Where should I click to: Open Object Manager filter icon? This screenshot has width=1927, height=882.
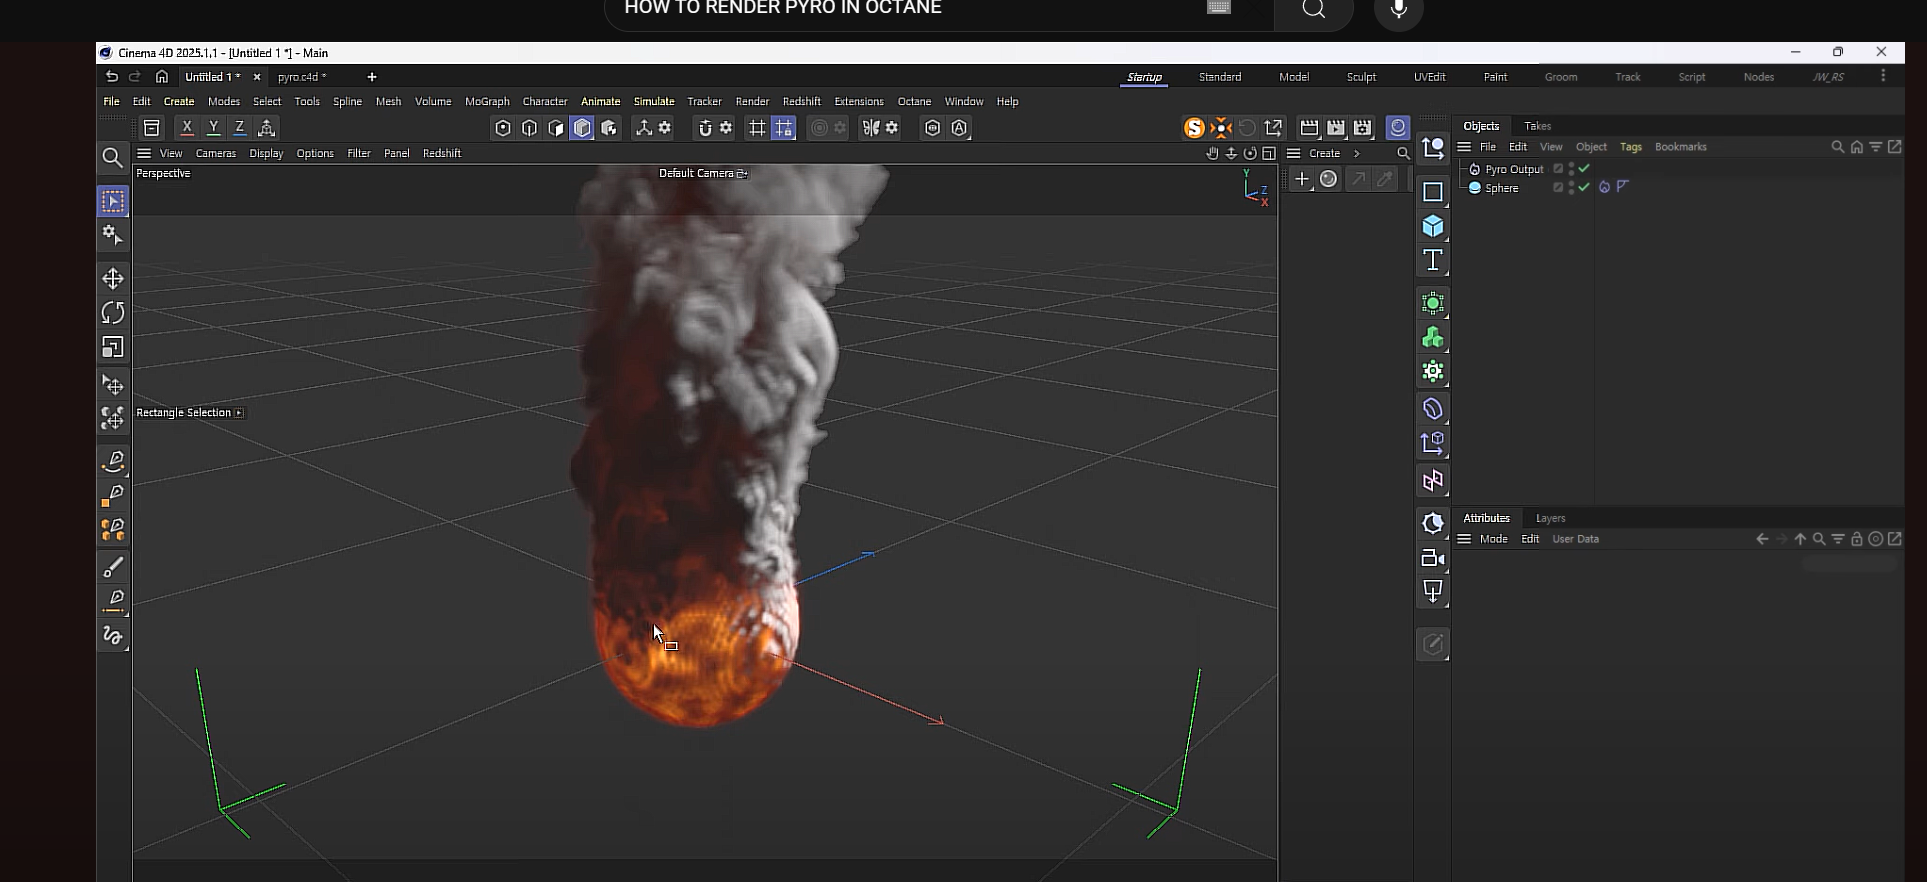pos(1876,147)
